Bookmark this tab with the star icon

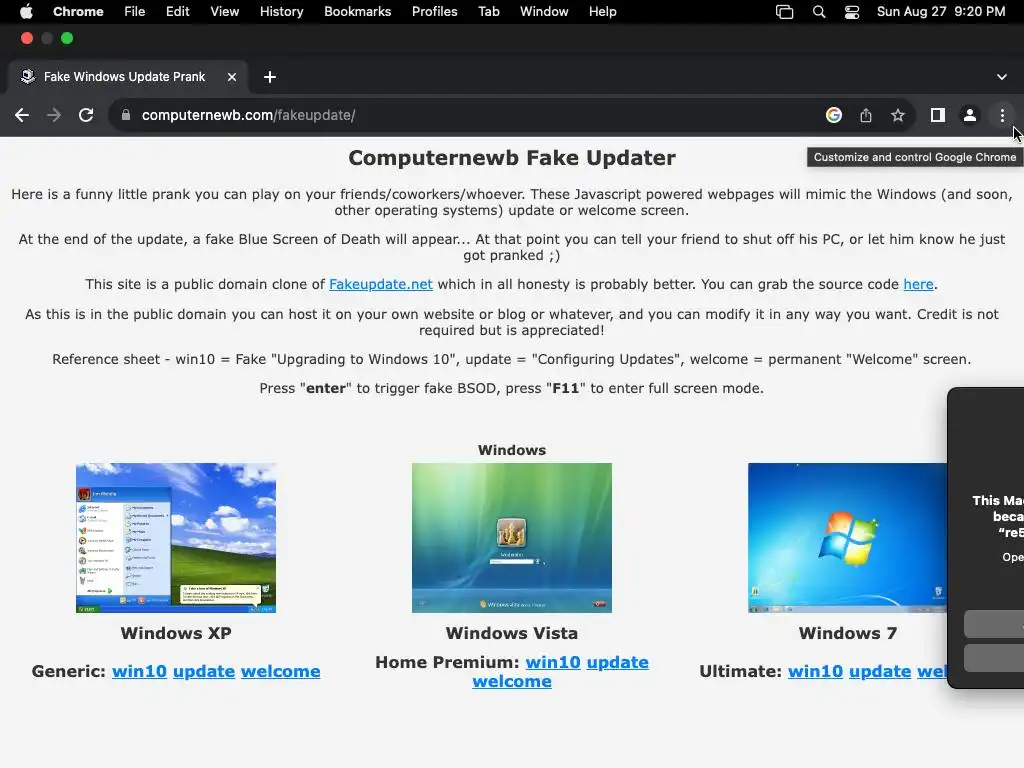click(x=898, y=116)
